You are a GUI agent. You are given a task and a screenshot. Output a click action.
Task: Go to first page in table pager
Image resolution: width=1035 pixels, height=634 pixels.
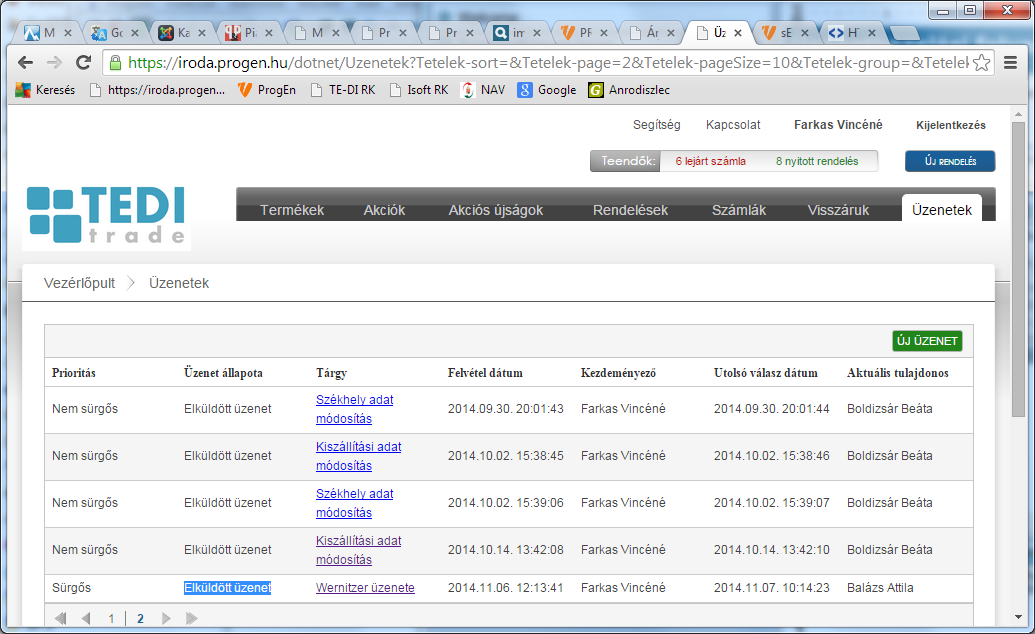click(x=61, y=618)
